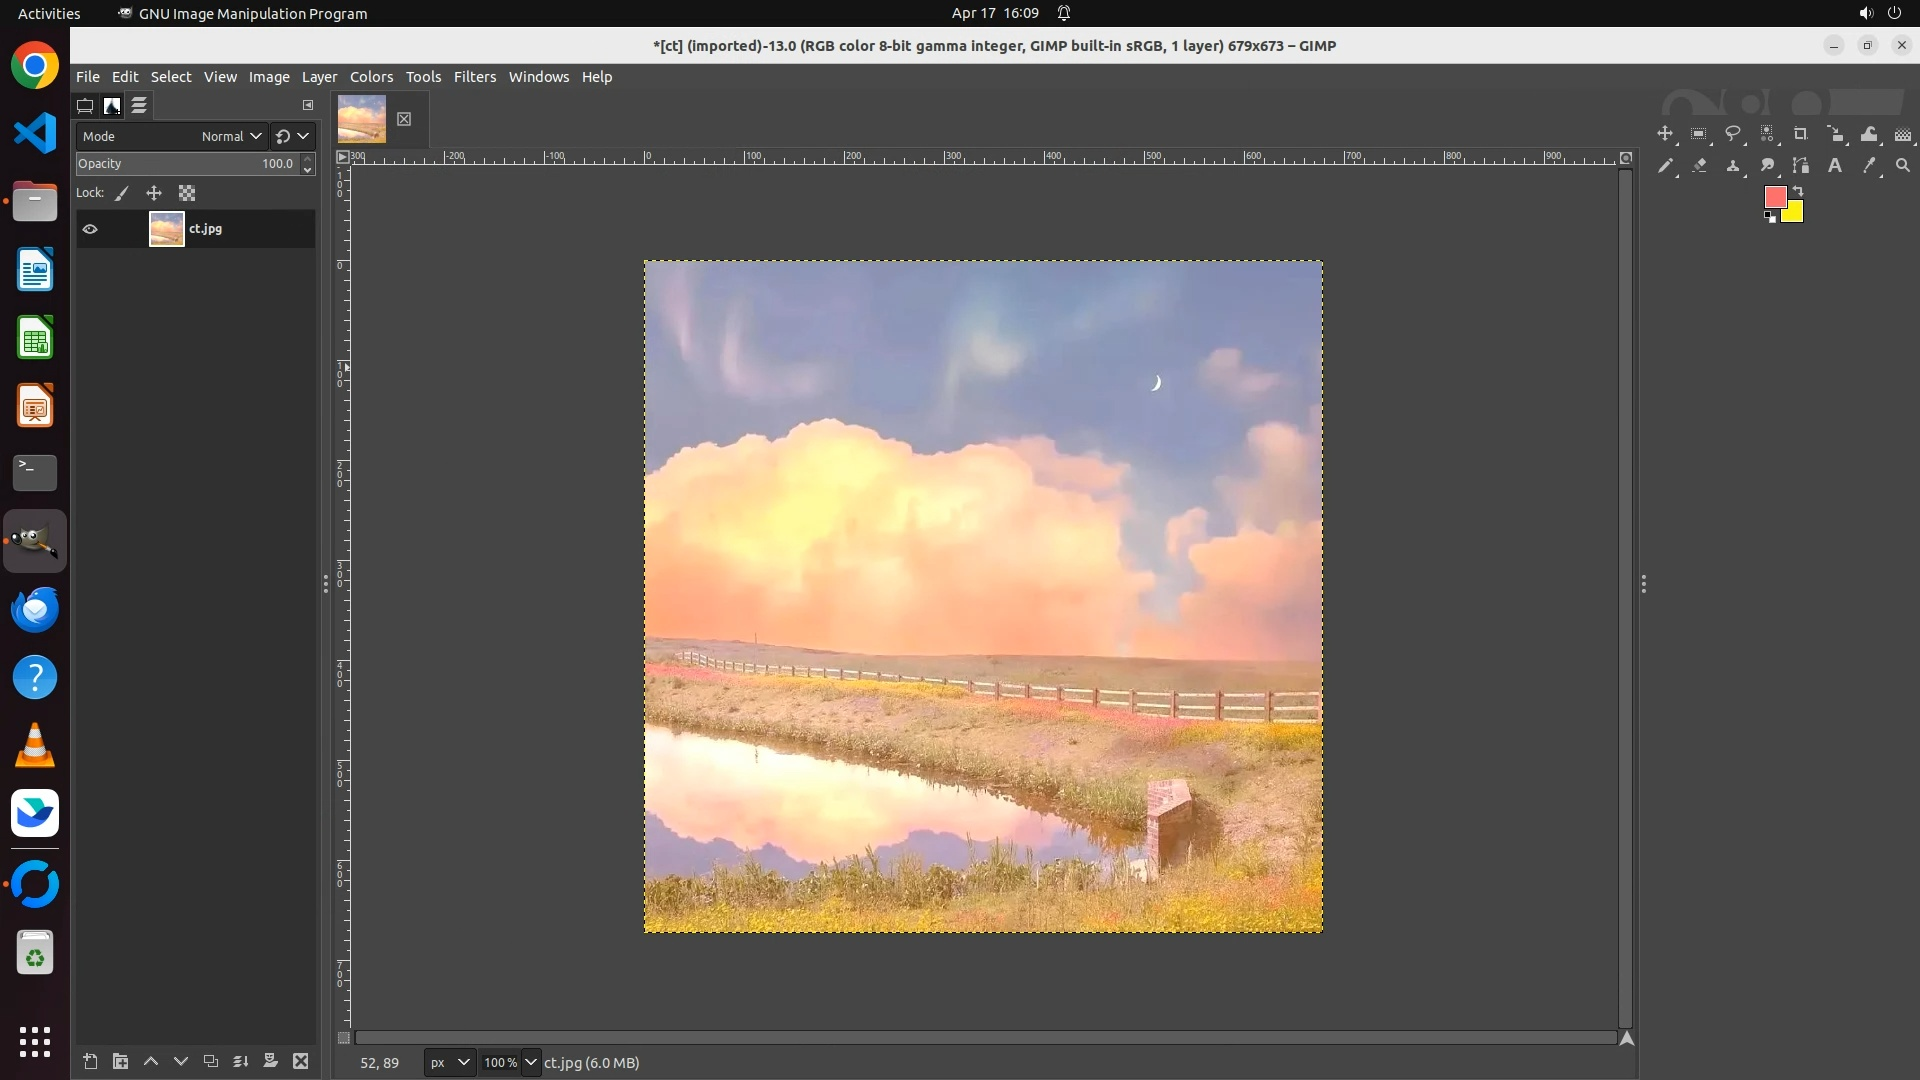Open the Filters menu
The height and width of the screenshot is (1080, 1920).
click(x=474, y=77)
